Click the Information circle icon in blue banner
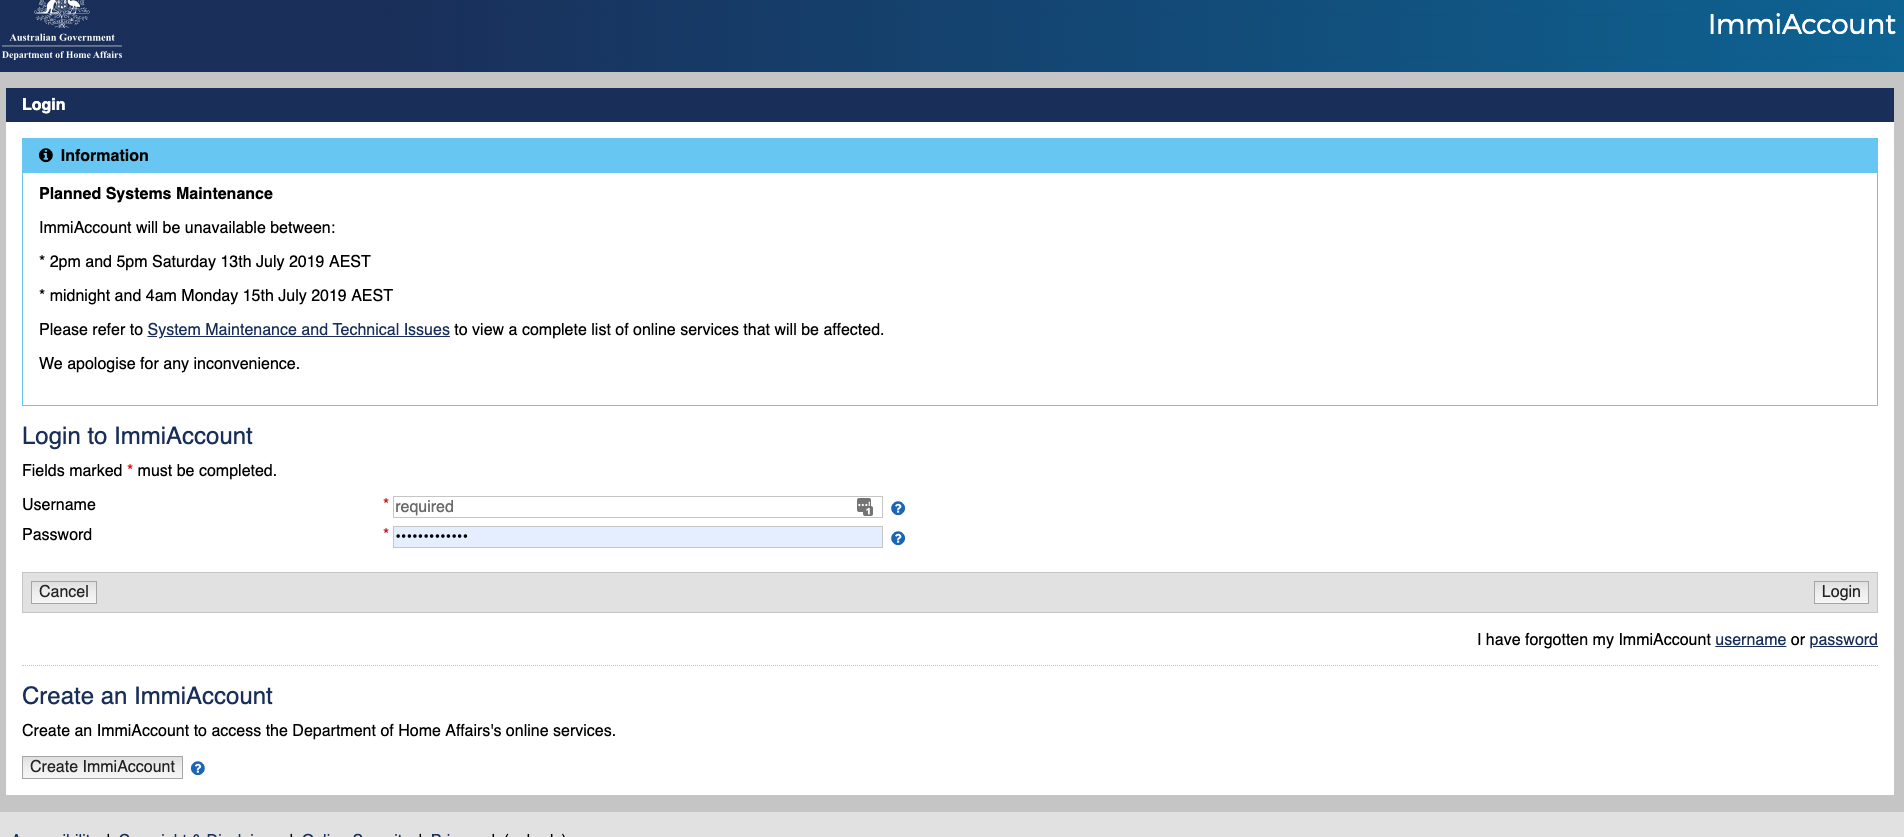This screenshot has height=837, width=1904. [46, 155]
